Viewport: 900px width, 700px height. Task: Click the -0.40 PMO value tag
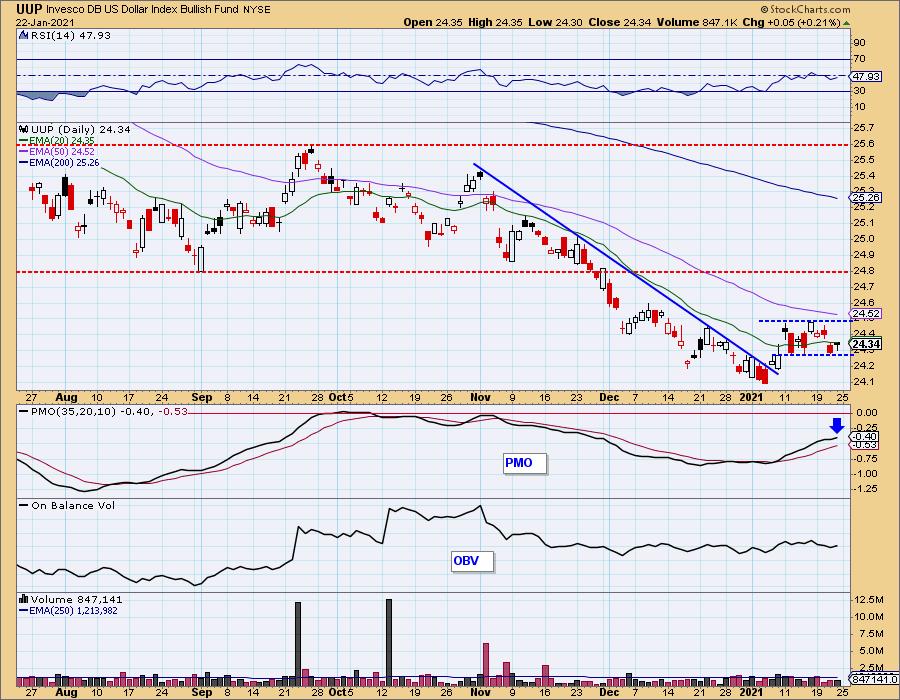tap(866, 437)
